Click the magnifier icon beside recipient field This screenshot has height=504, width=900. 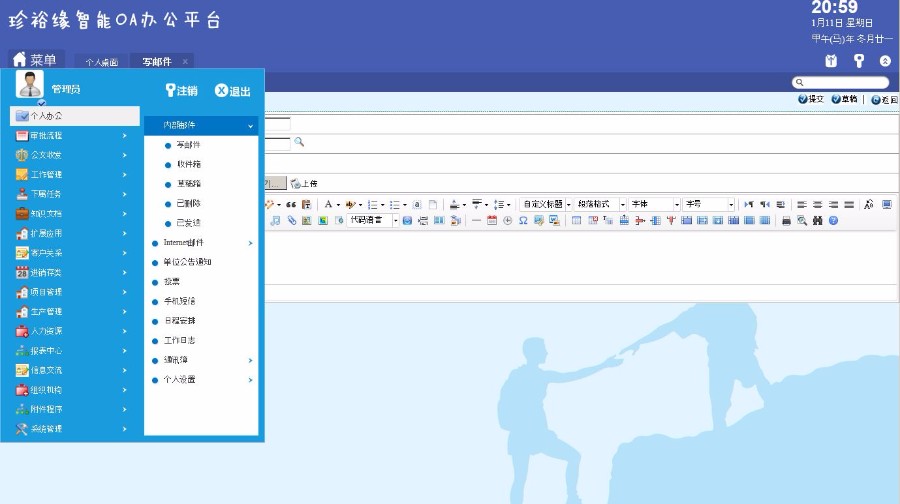(x=299, y=142)
